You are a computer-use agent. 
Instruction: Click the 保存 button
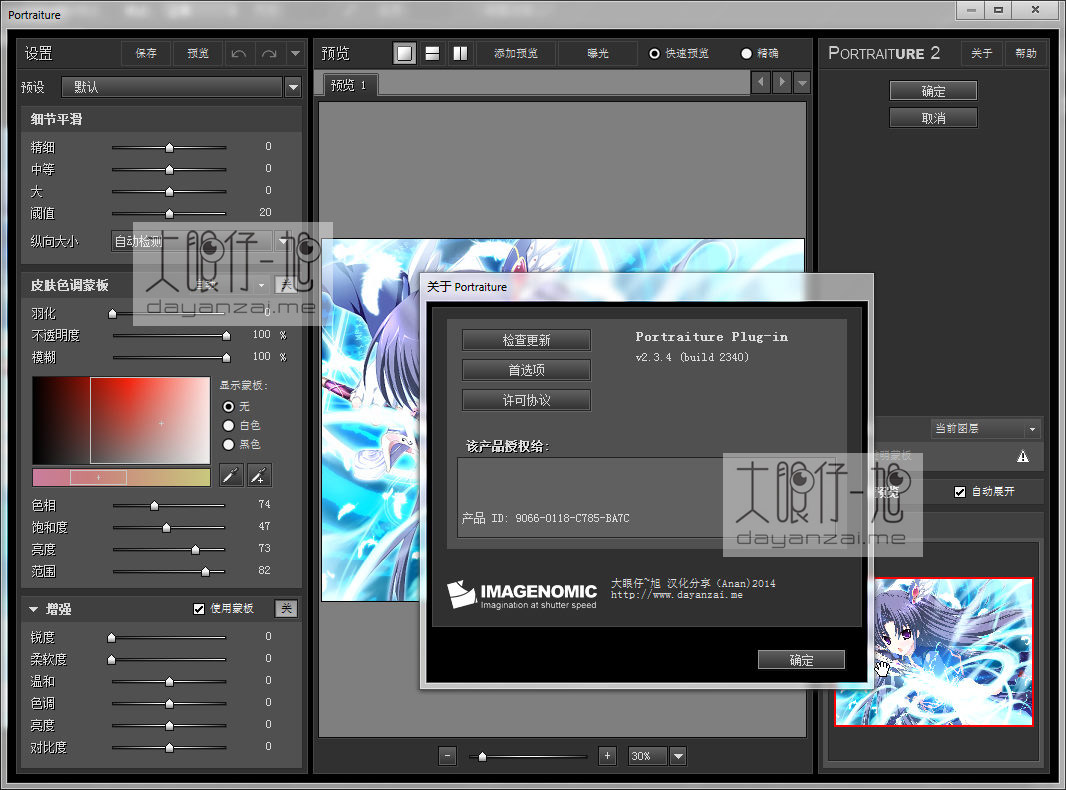pyautogui.click(x=145, y=53)
